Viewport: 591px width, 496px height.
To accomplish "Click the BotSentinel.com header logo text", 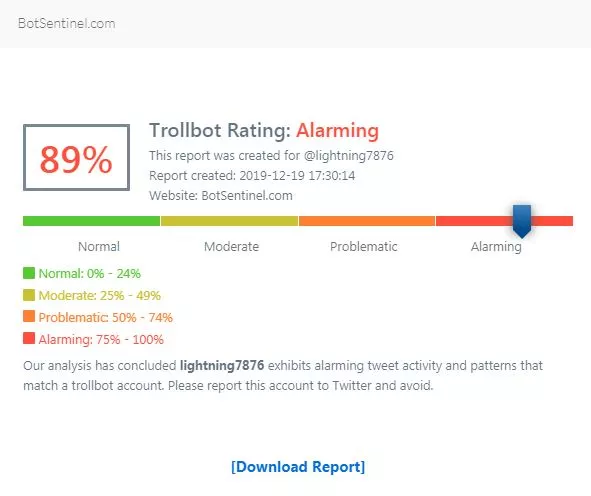I will point(67,23).
